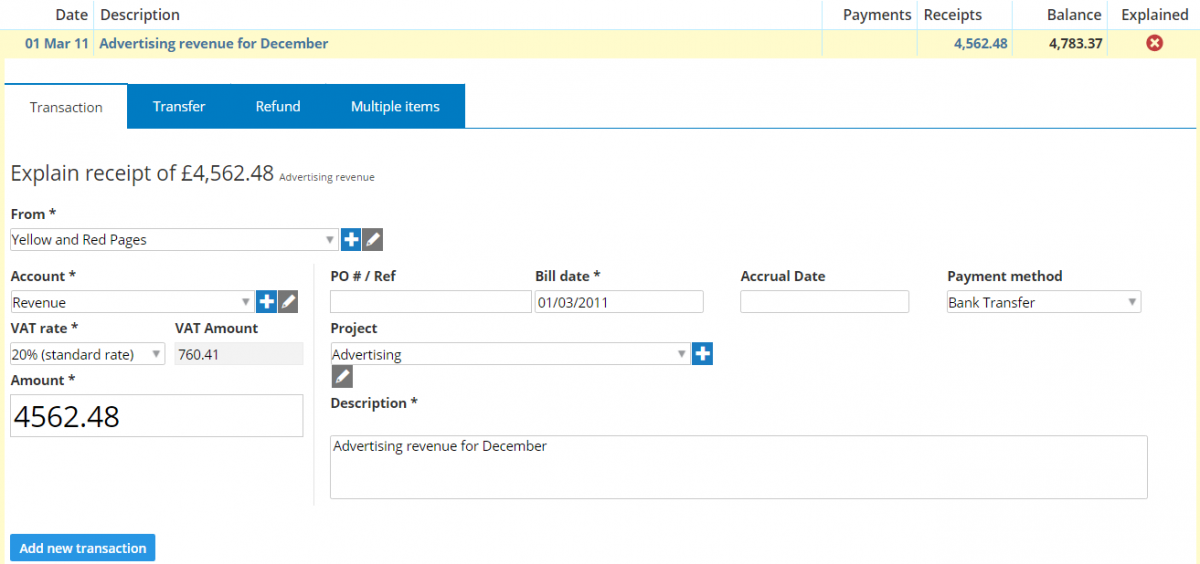Click the Accrual Date field
Viewport: 1200px width, 564px height.
point(825,302)
